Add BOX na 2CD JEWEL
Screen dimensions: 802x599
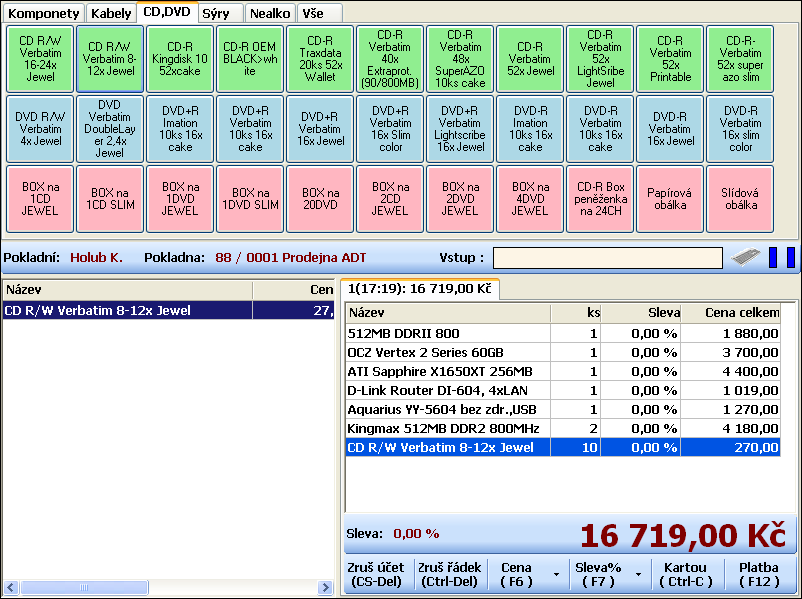pos(390,199)
